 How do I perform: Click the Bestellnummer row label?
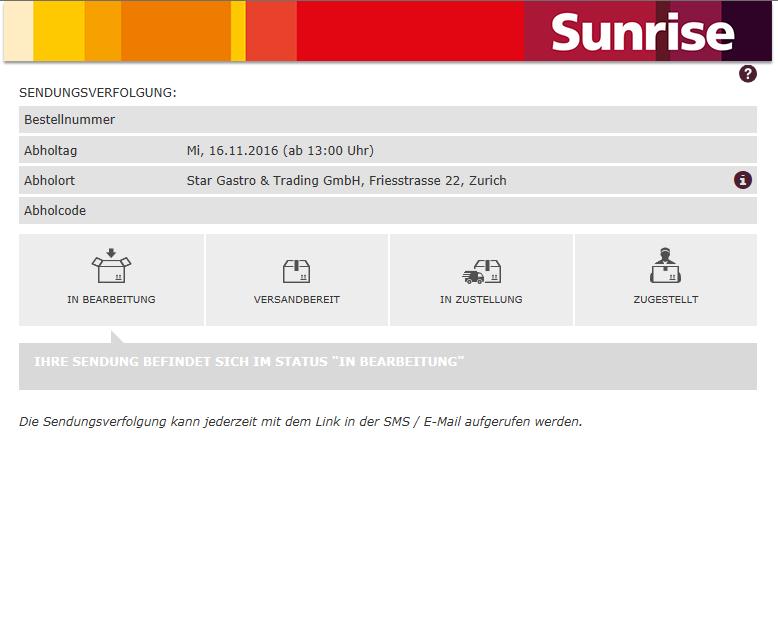69,120
